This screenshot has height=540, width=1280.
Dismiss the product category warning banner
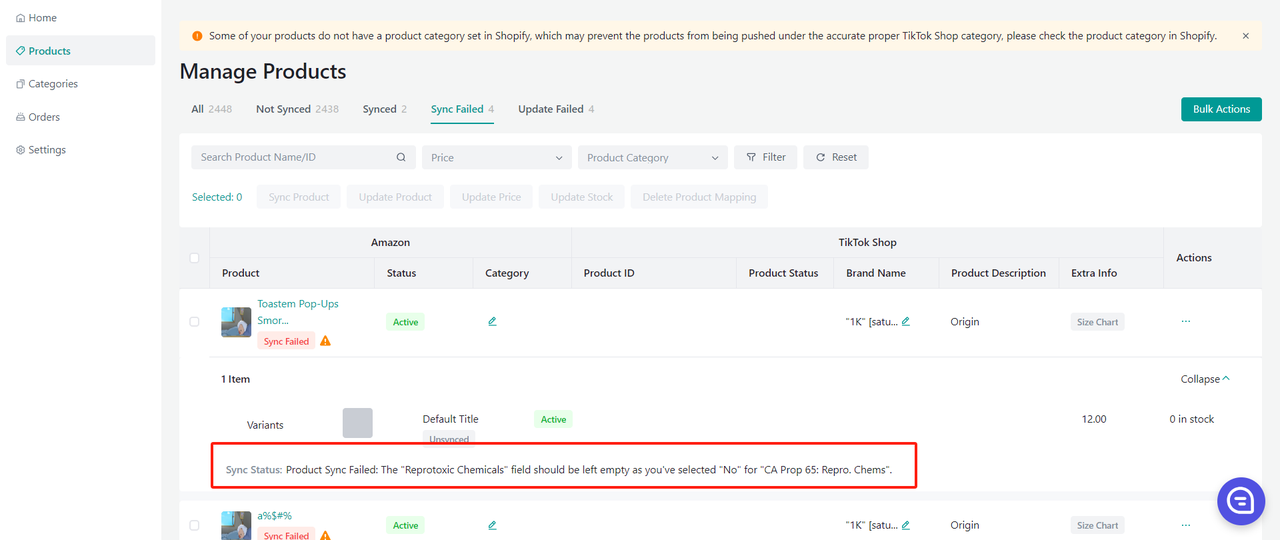pyautogui.click(x=1245, y=36)
